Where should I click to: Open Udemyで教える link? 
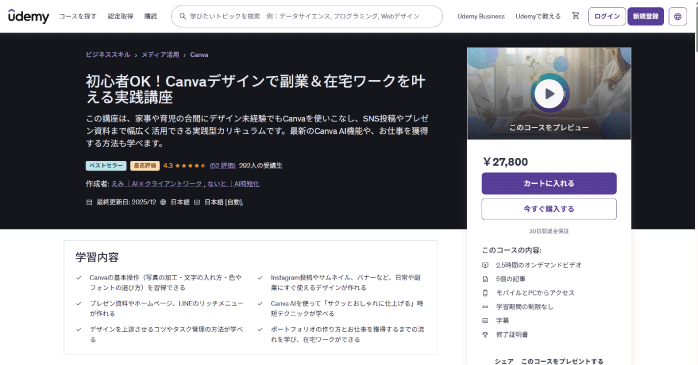coord(538,16)
